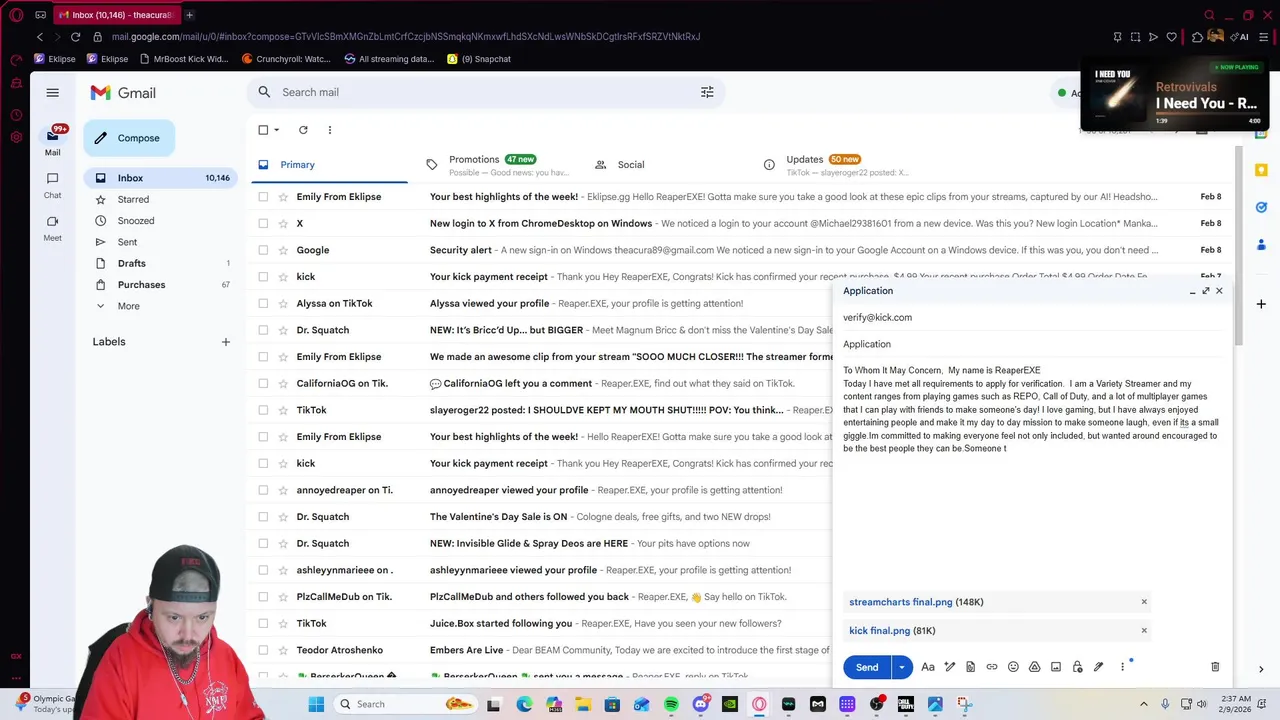
Task: Open the Purchases folder
Action: click(141, 285)
